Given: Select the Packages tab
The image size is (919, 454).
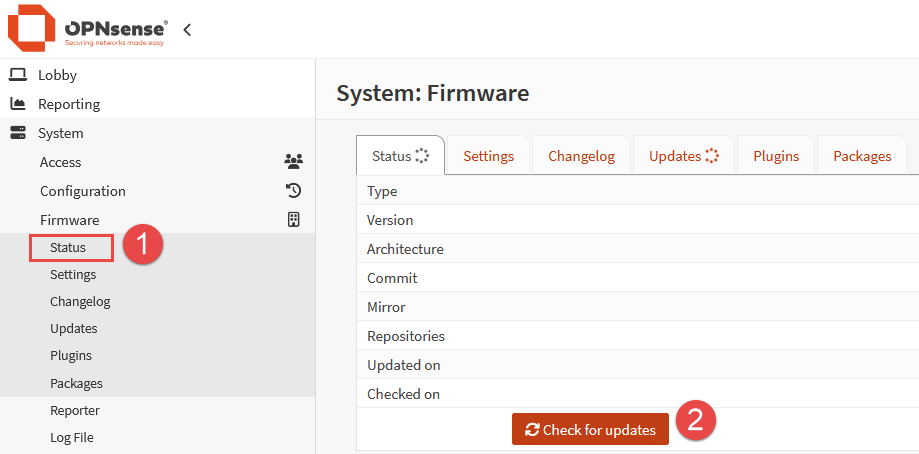Looking at the screenshot, I should (862, 156).
